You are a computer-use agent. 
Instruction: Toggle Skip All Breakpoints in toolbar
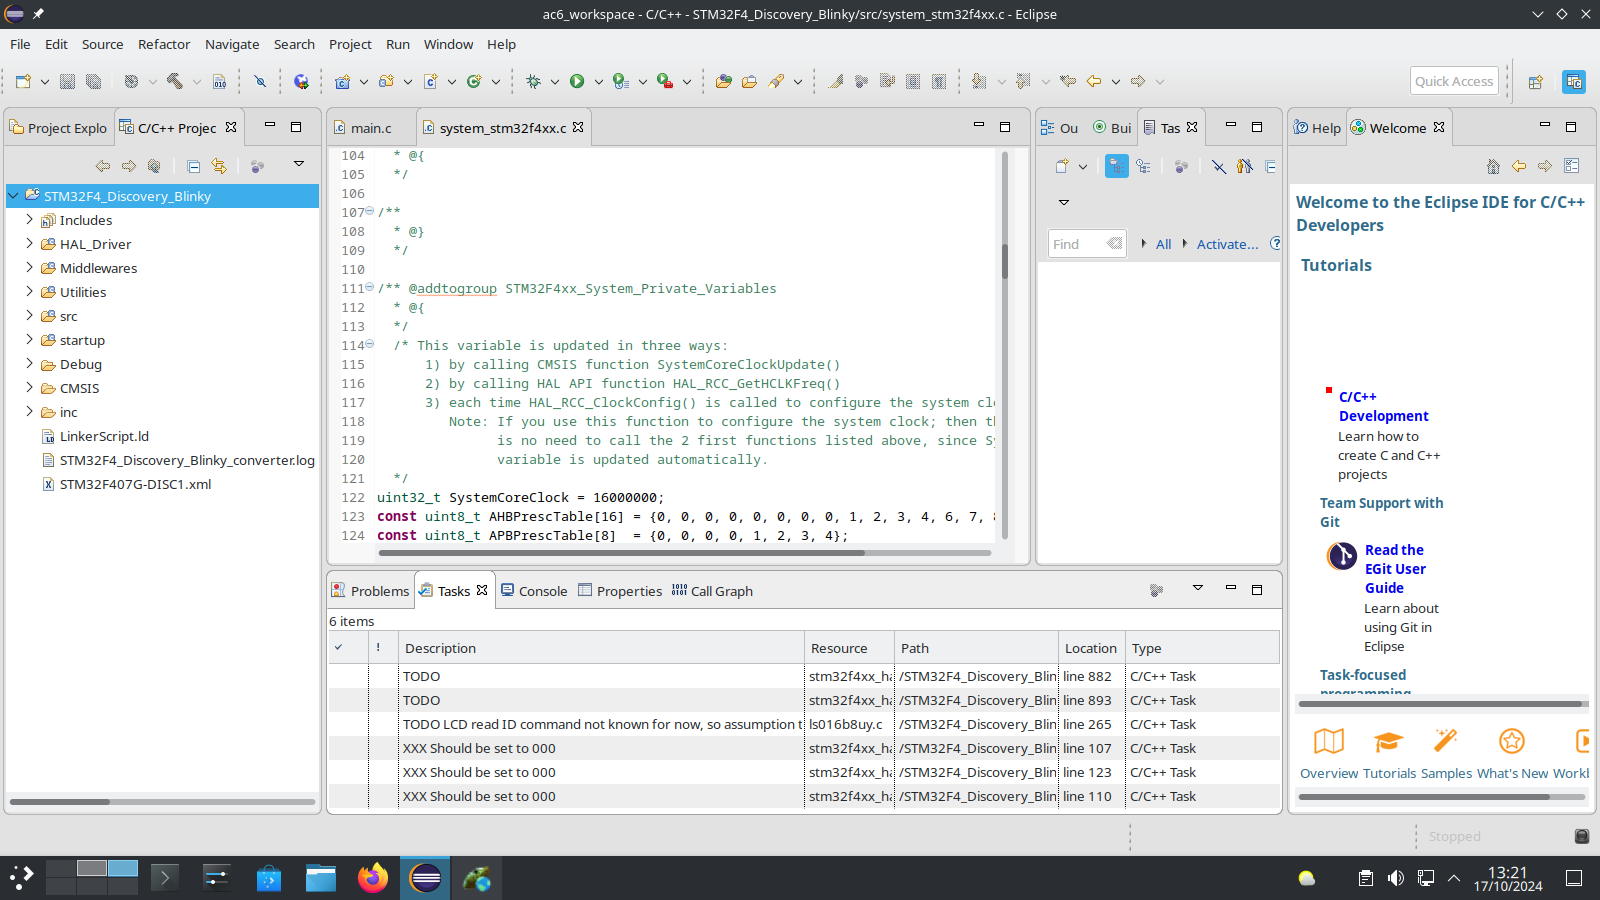[260, 82]
